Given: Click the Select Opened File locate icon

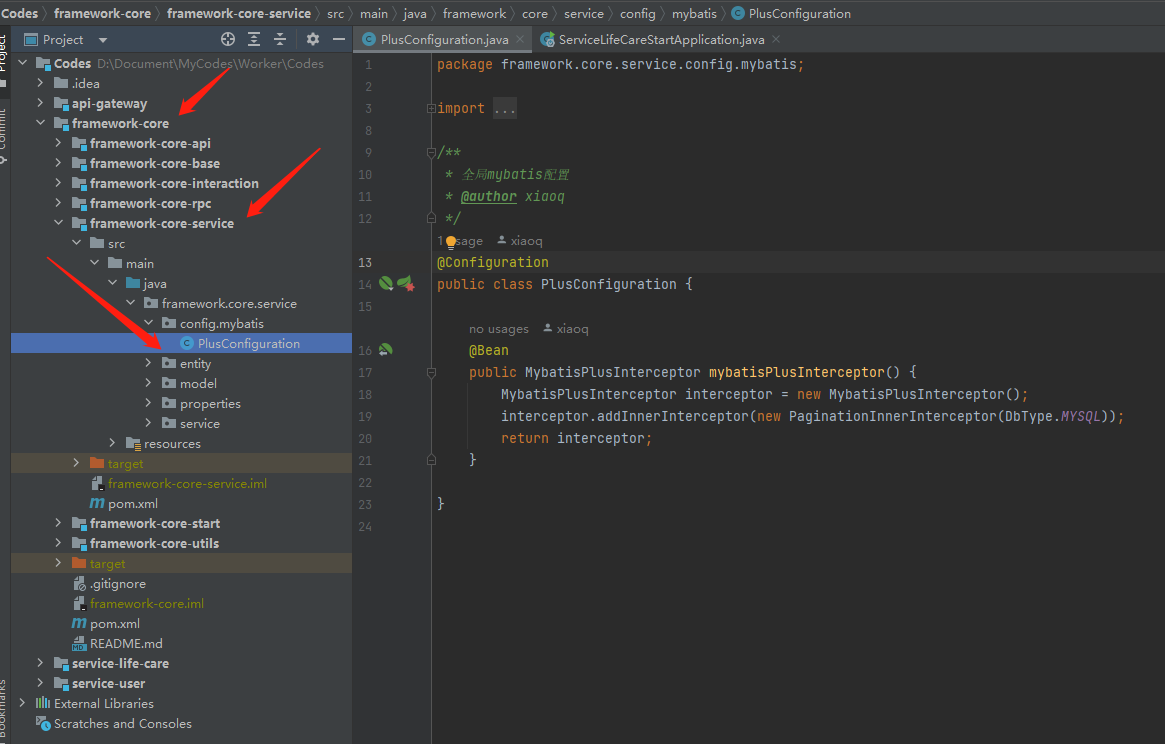Looking at the screenshot, I should 228,39.
